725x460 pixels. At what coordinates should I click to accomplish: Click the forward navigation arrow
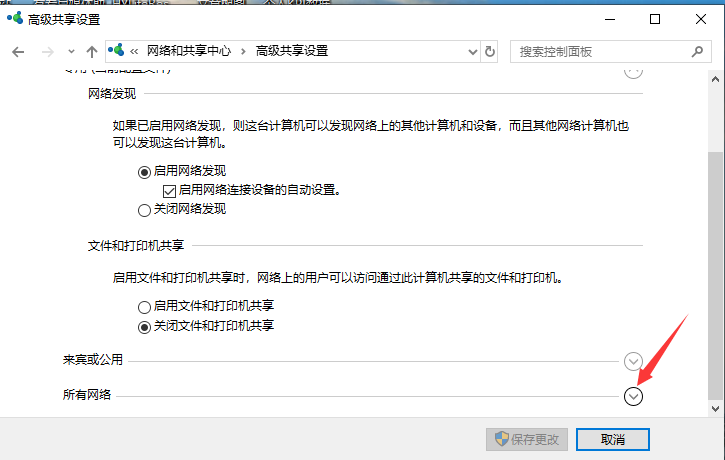[46, 51]
